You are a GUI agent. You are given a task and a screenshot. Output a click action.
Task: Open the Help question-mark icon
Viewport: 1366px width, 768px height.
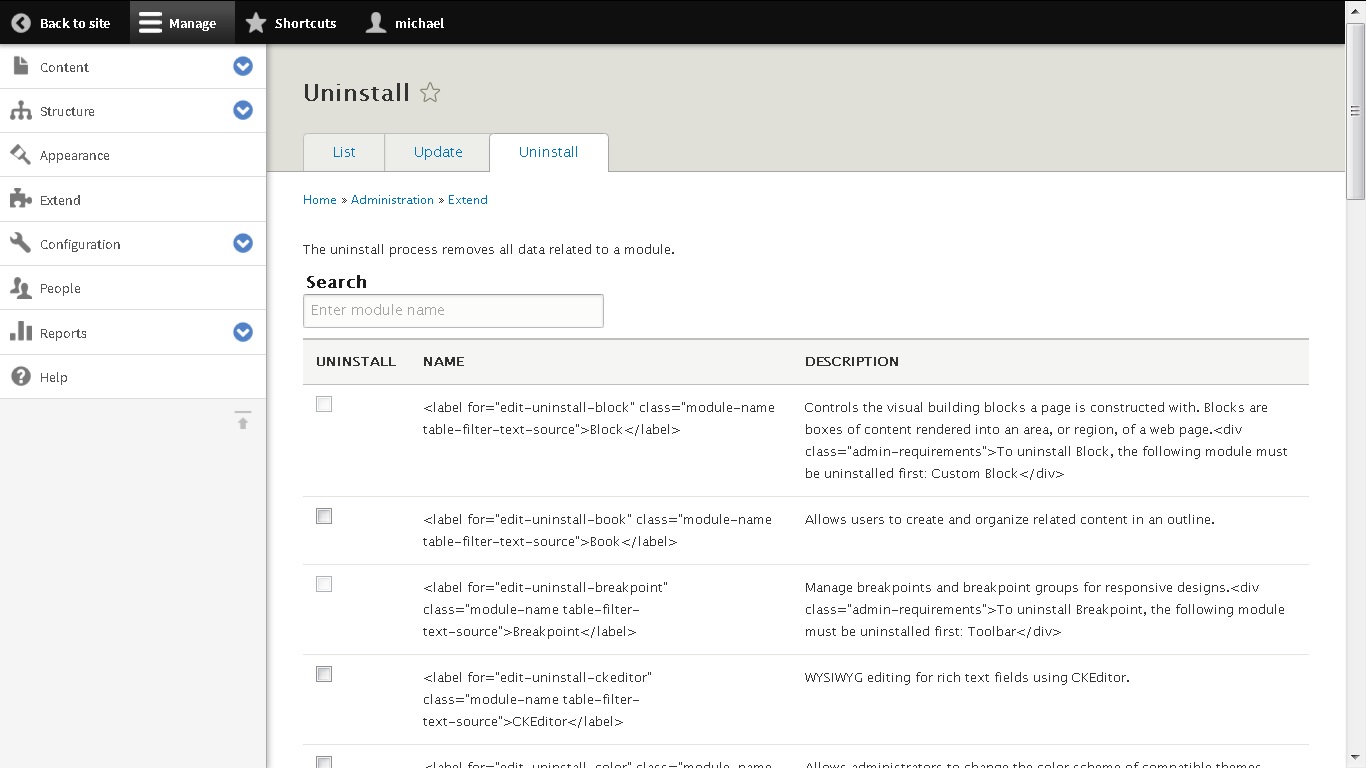click(x=20, y=376)
